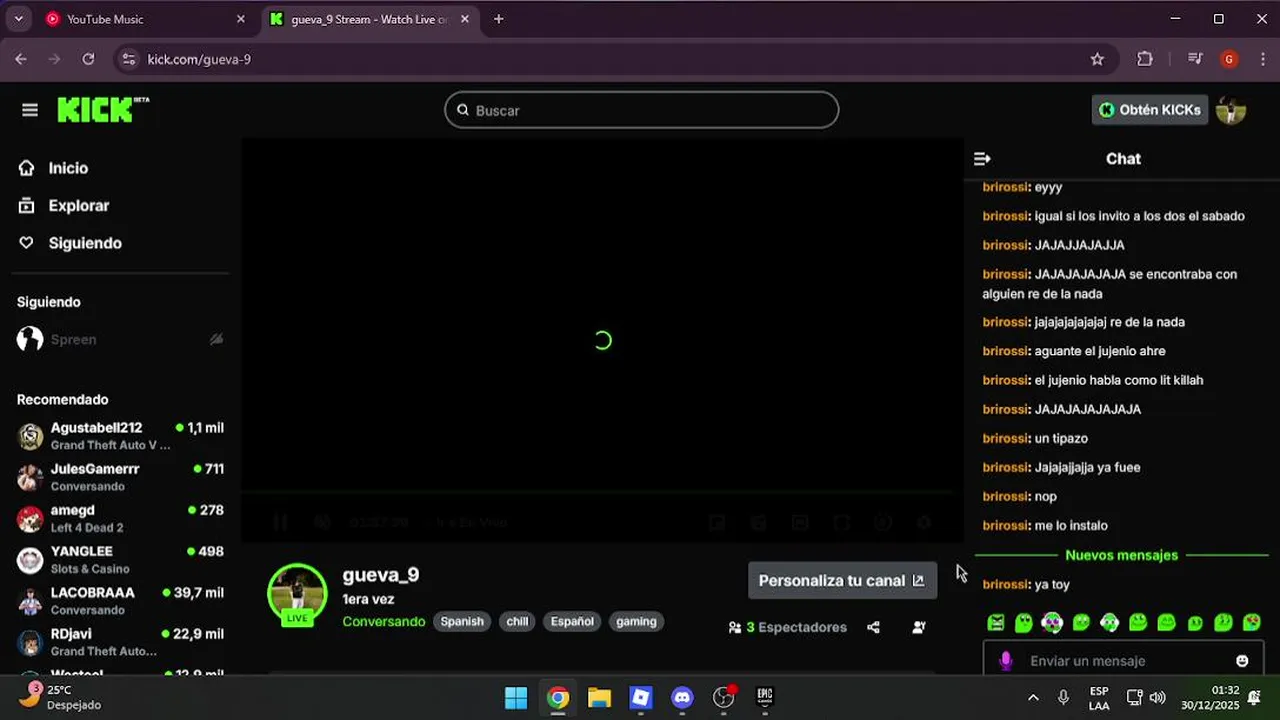Viewport: 1280px width, 720px height.
Task: Show hidden system tray icons
Action: (x=1033, y=697)
